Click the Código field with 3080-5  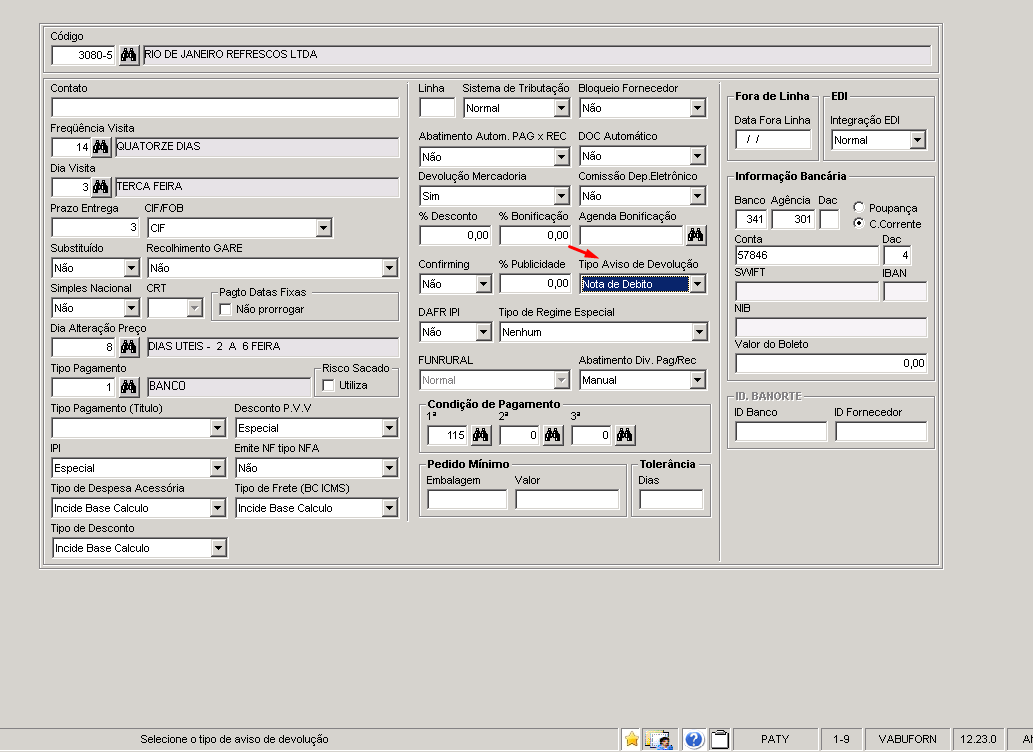click(83, 55)
